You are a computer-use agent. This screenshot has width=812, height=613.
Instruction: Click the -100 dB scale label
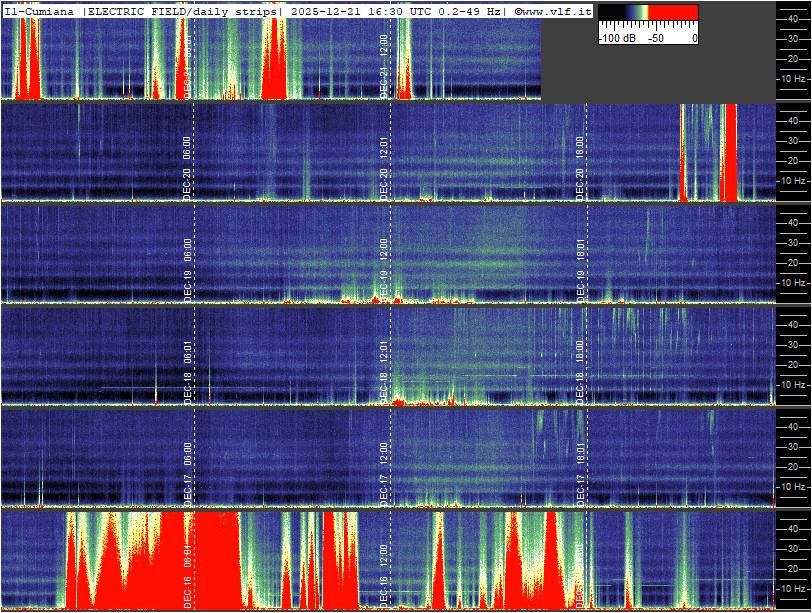coord(615,38)
